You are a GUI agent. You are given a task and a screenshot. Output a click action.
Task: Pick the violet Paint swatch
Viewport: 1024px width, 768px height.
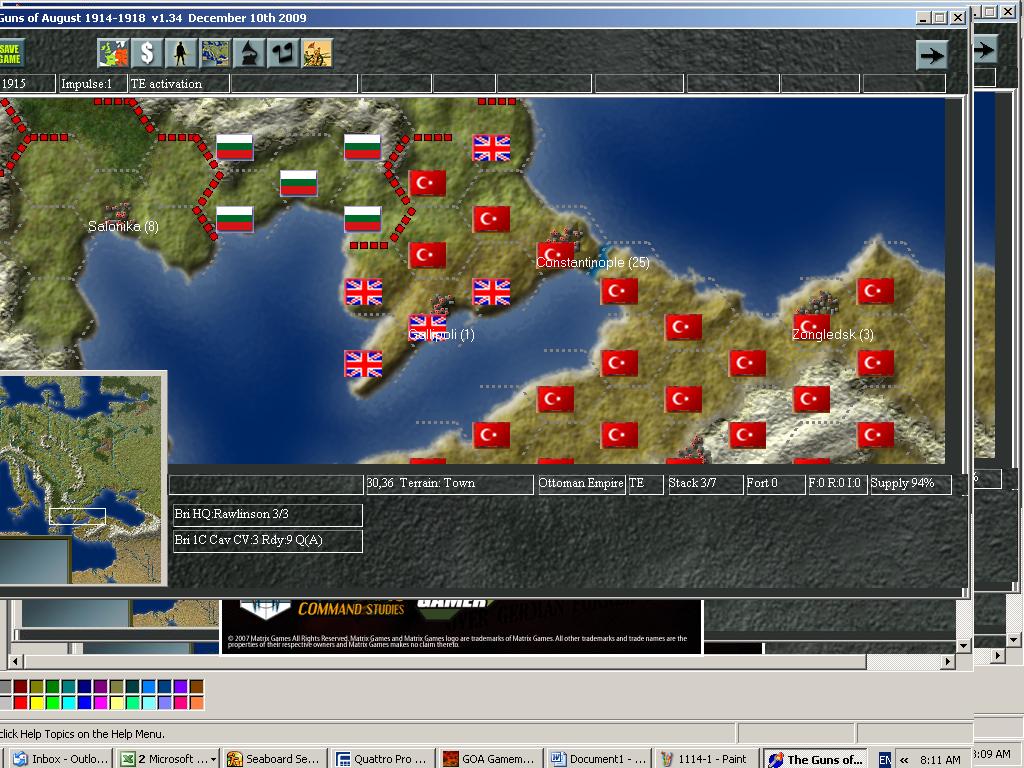point(180,686)
